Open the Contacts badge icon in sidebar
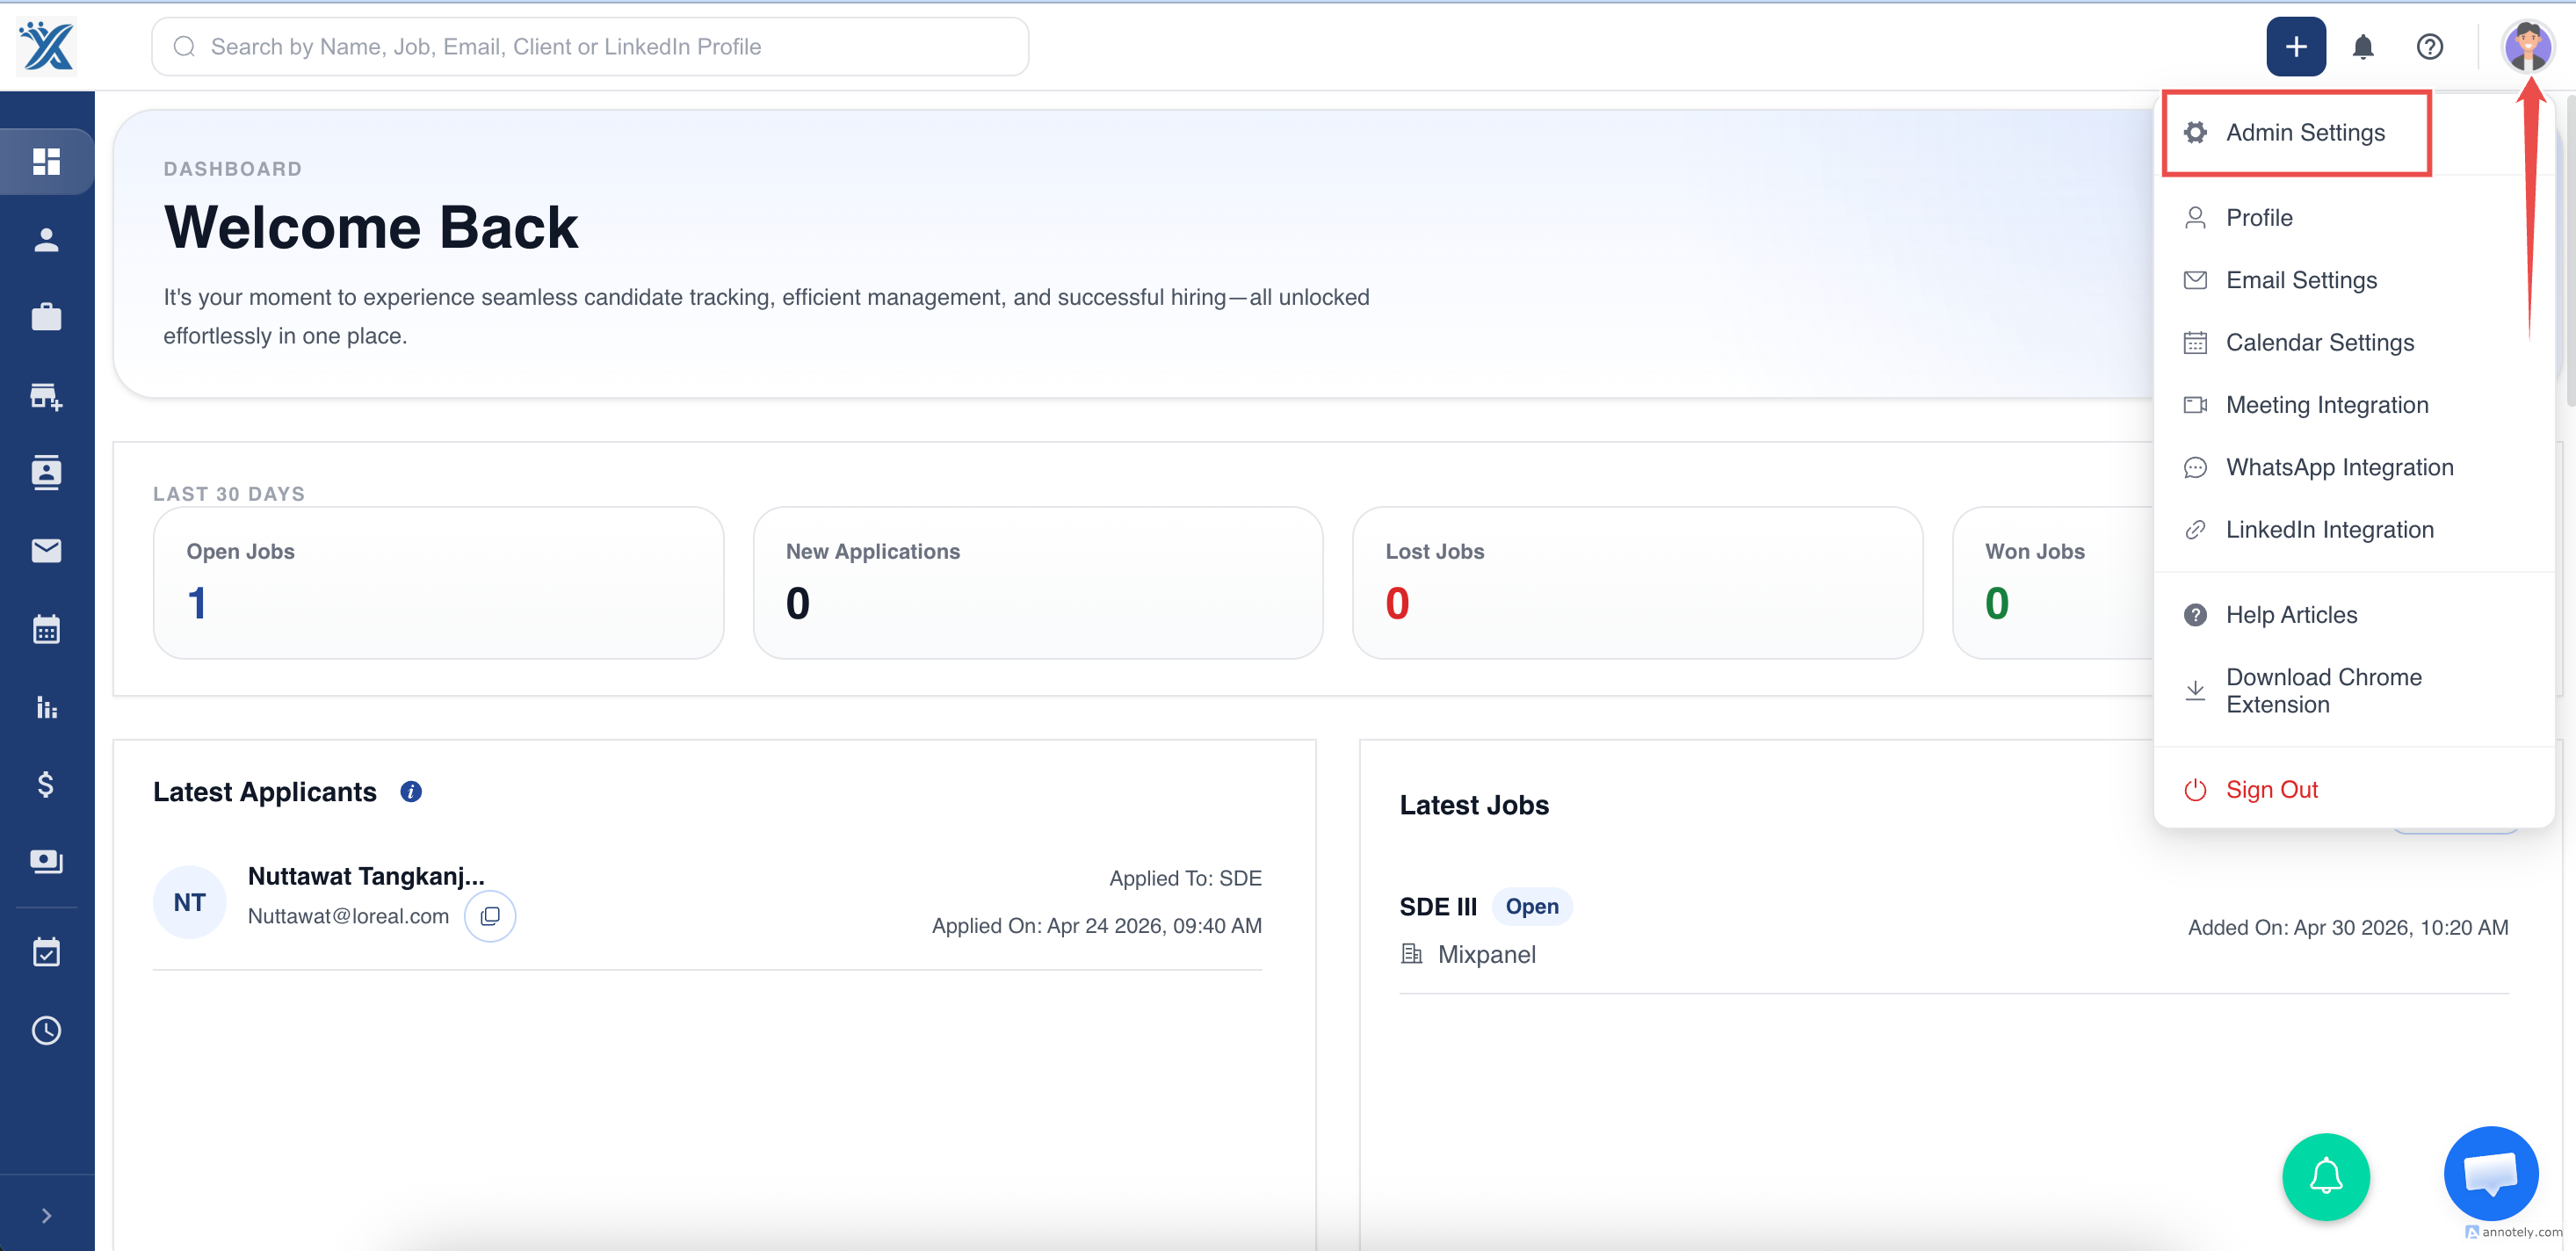Screen dimensions: 2576x1251 (46, 472)
